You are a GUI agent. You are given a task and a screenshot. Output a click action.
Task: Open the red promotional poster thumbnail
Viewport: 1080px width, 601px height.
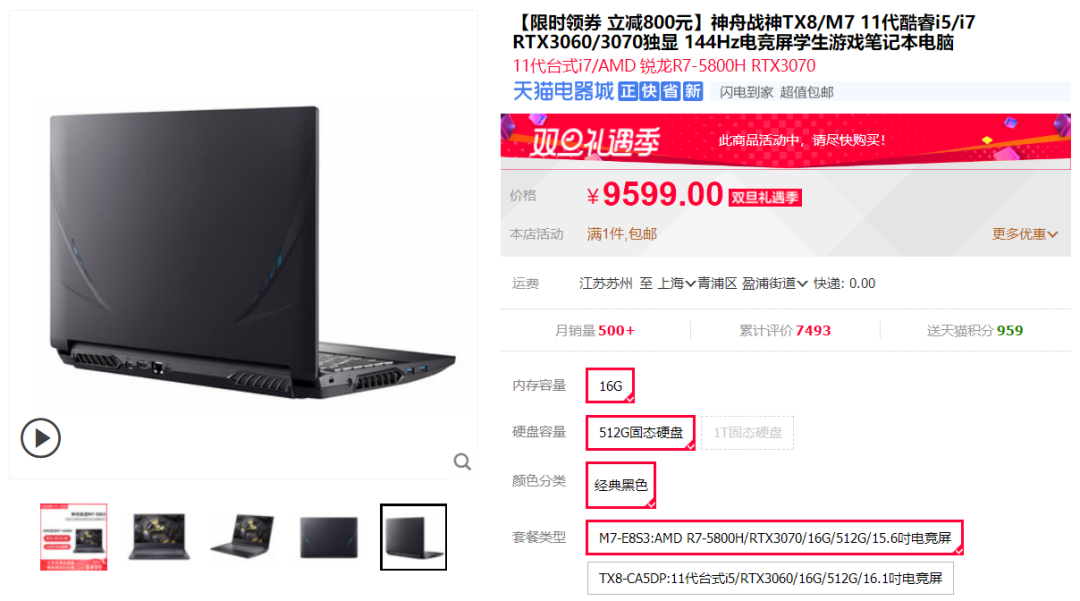[x=74, y=537]
